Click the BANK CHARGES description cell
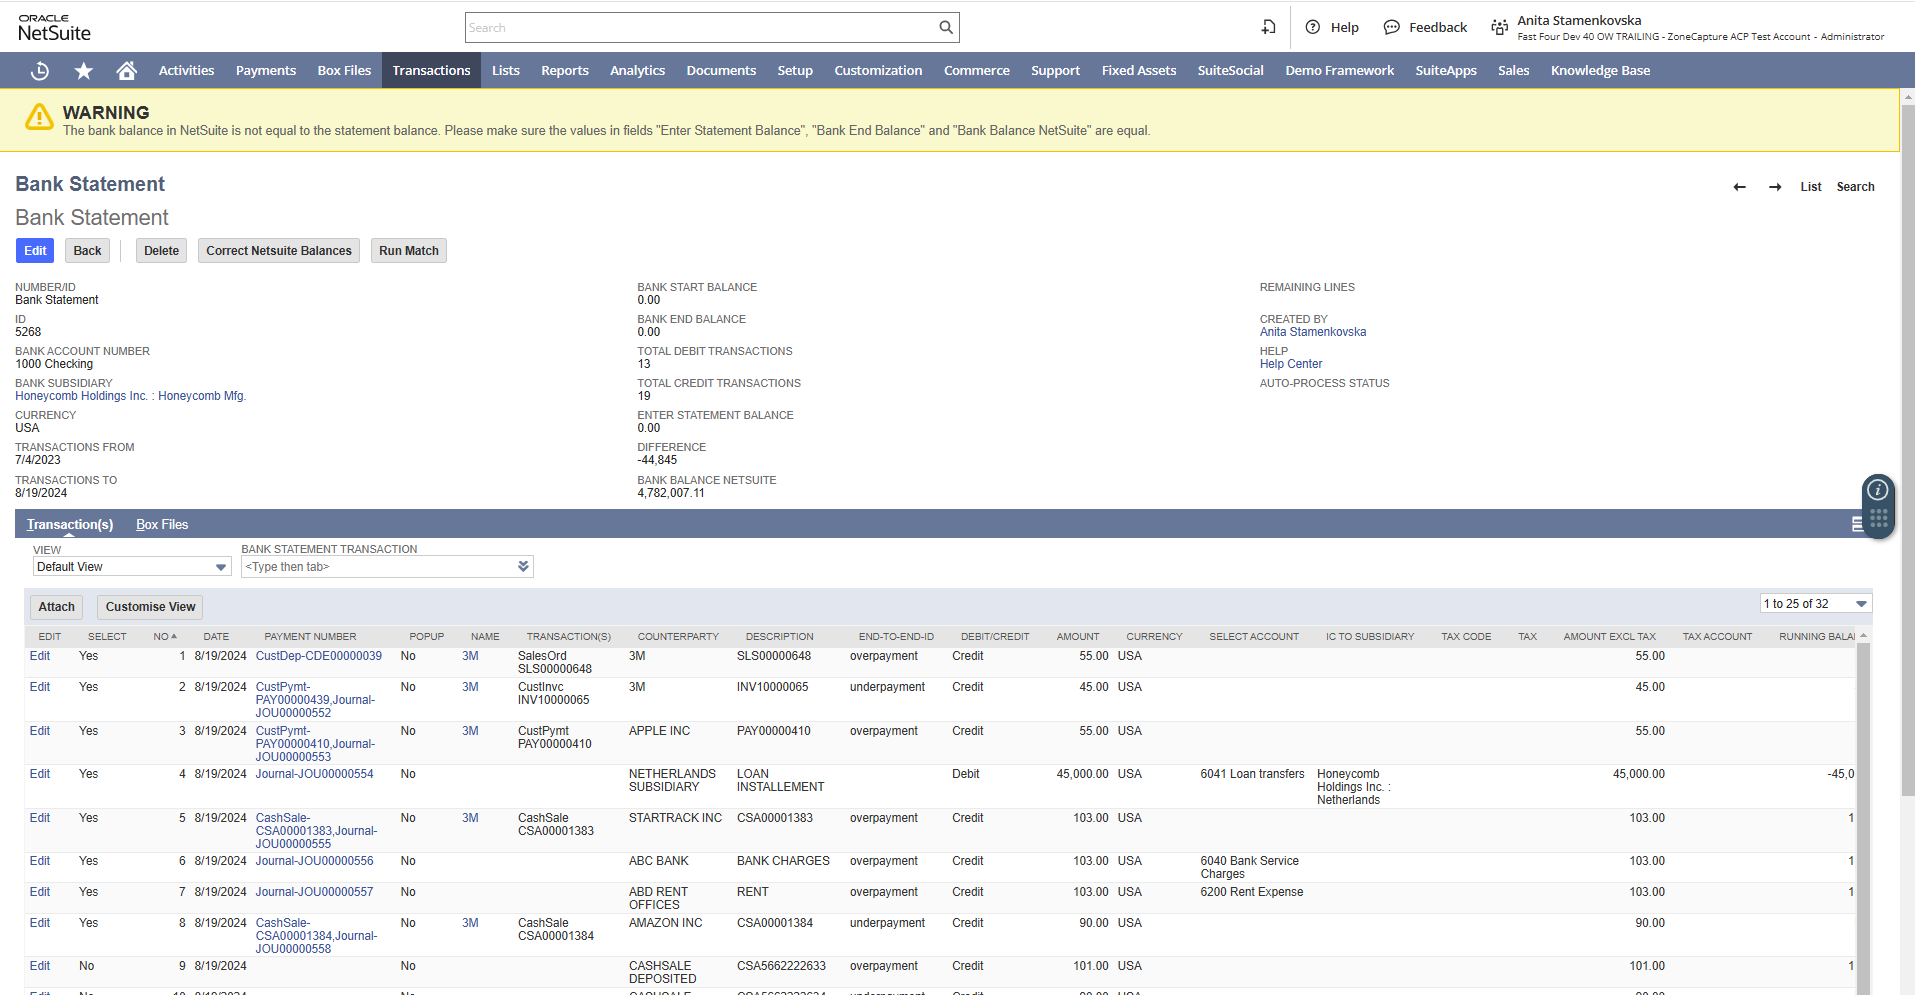 click(783, 861)
